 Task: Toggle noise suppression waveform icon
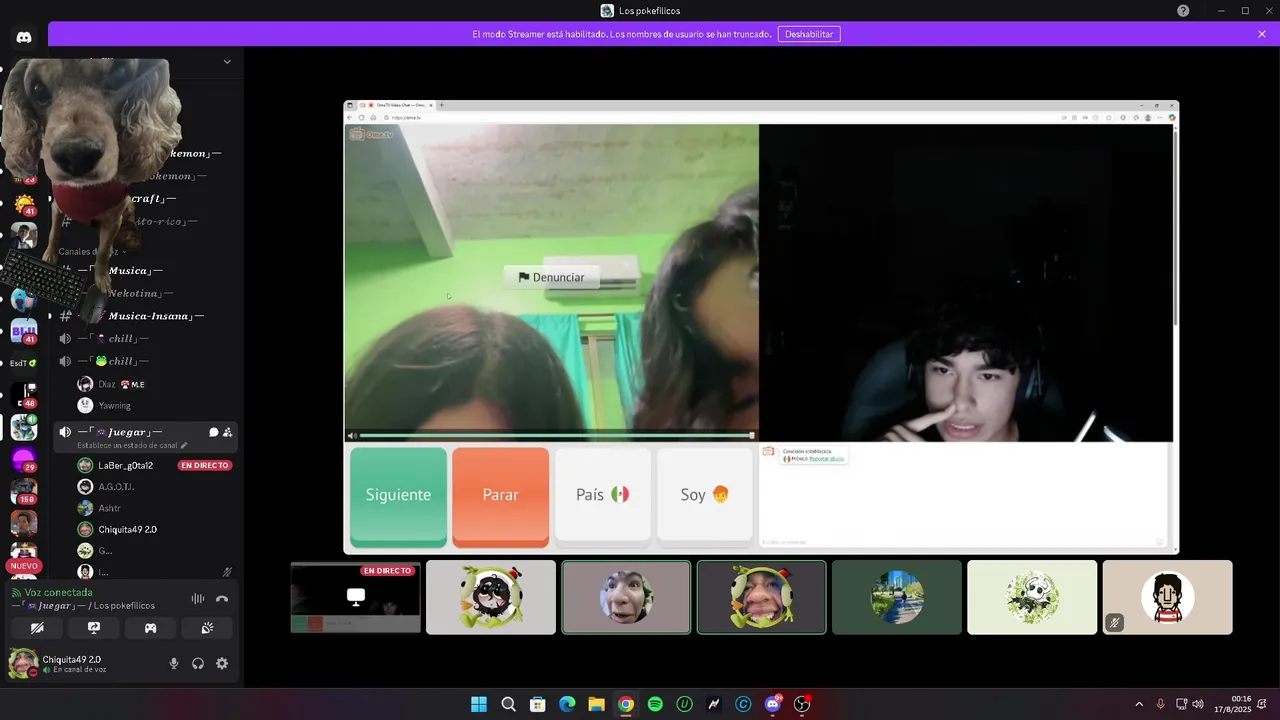[x=198, y=599]
